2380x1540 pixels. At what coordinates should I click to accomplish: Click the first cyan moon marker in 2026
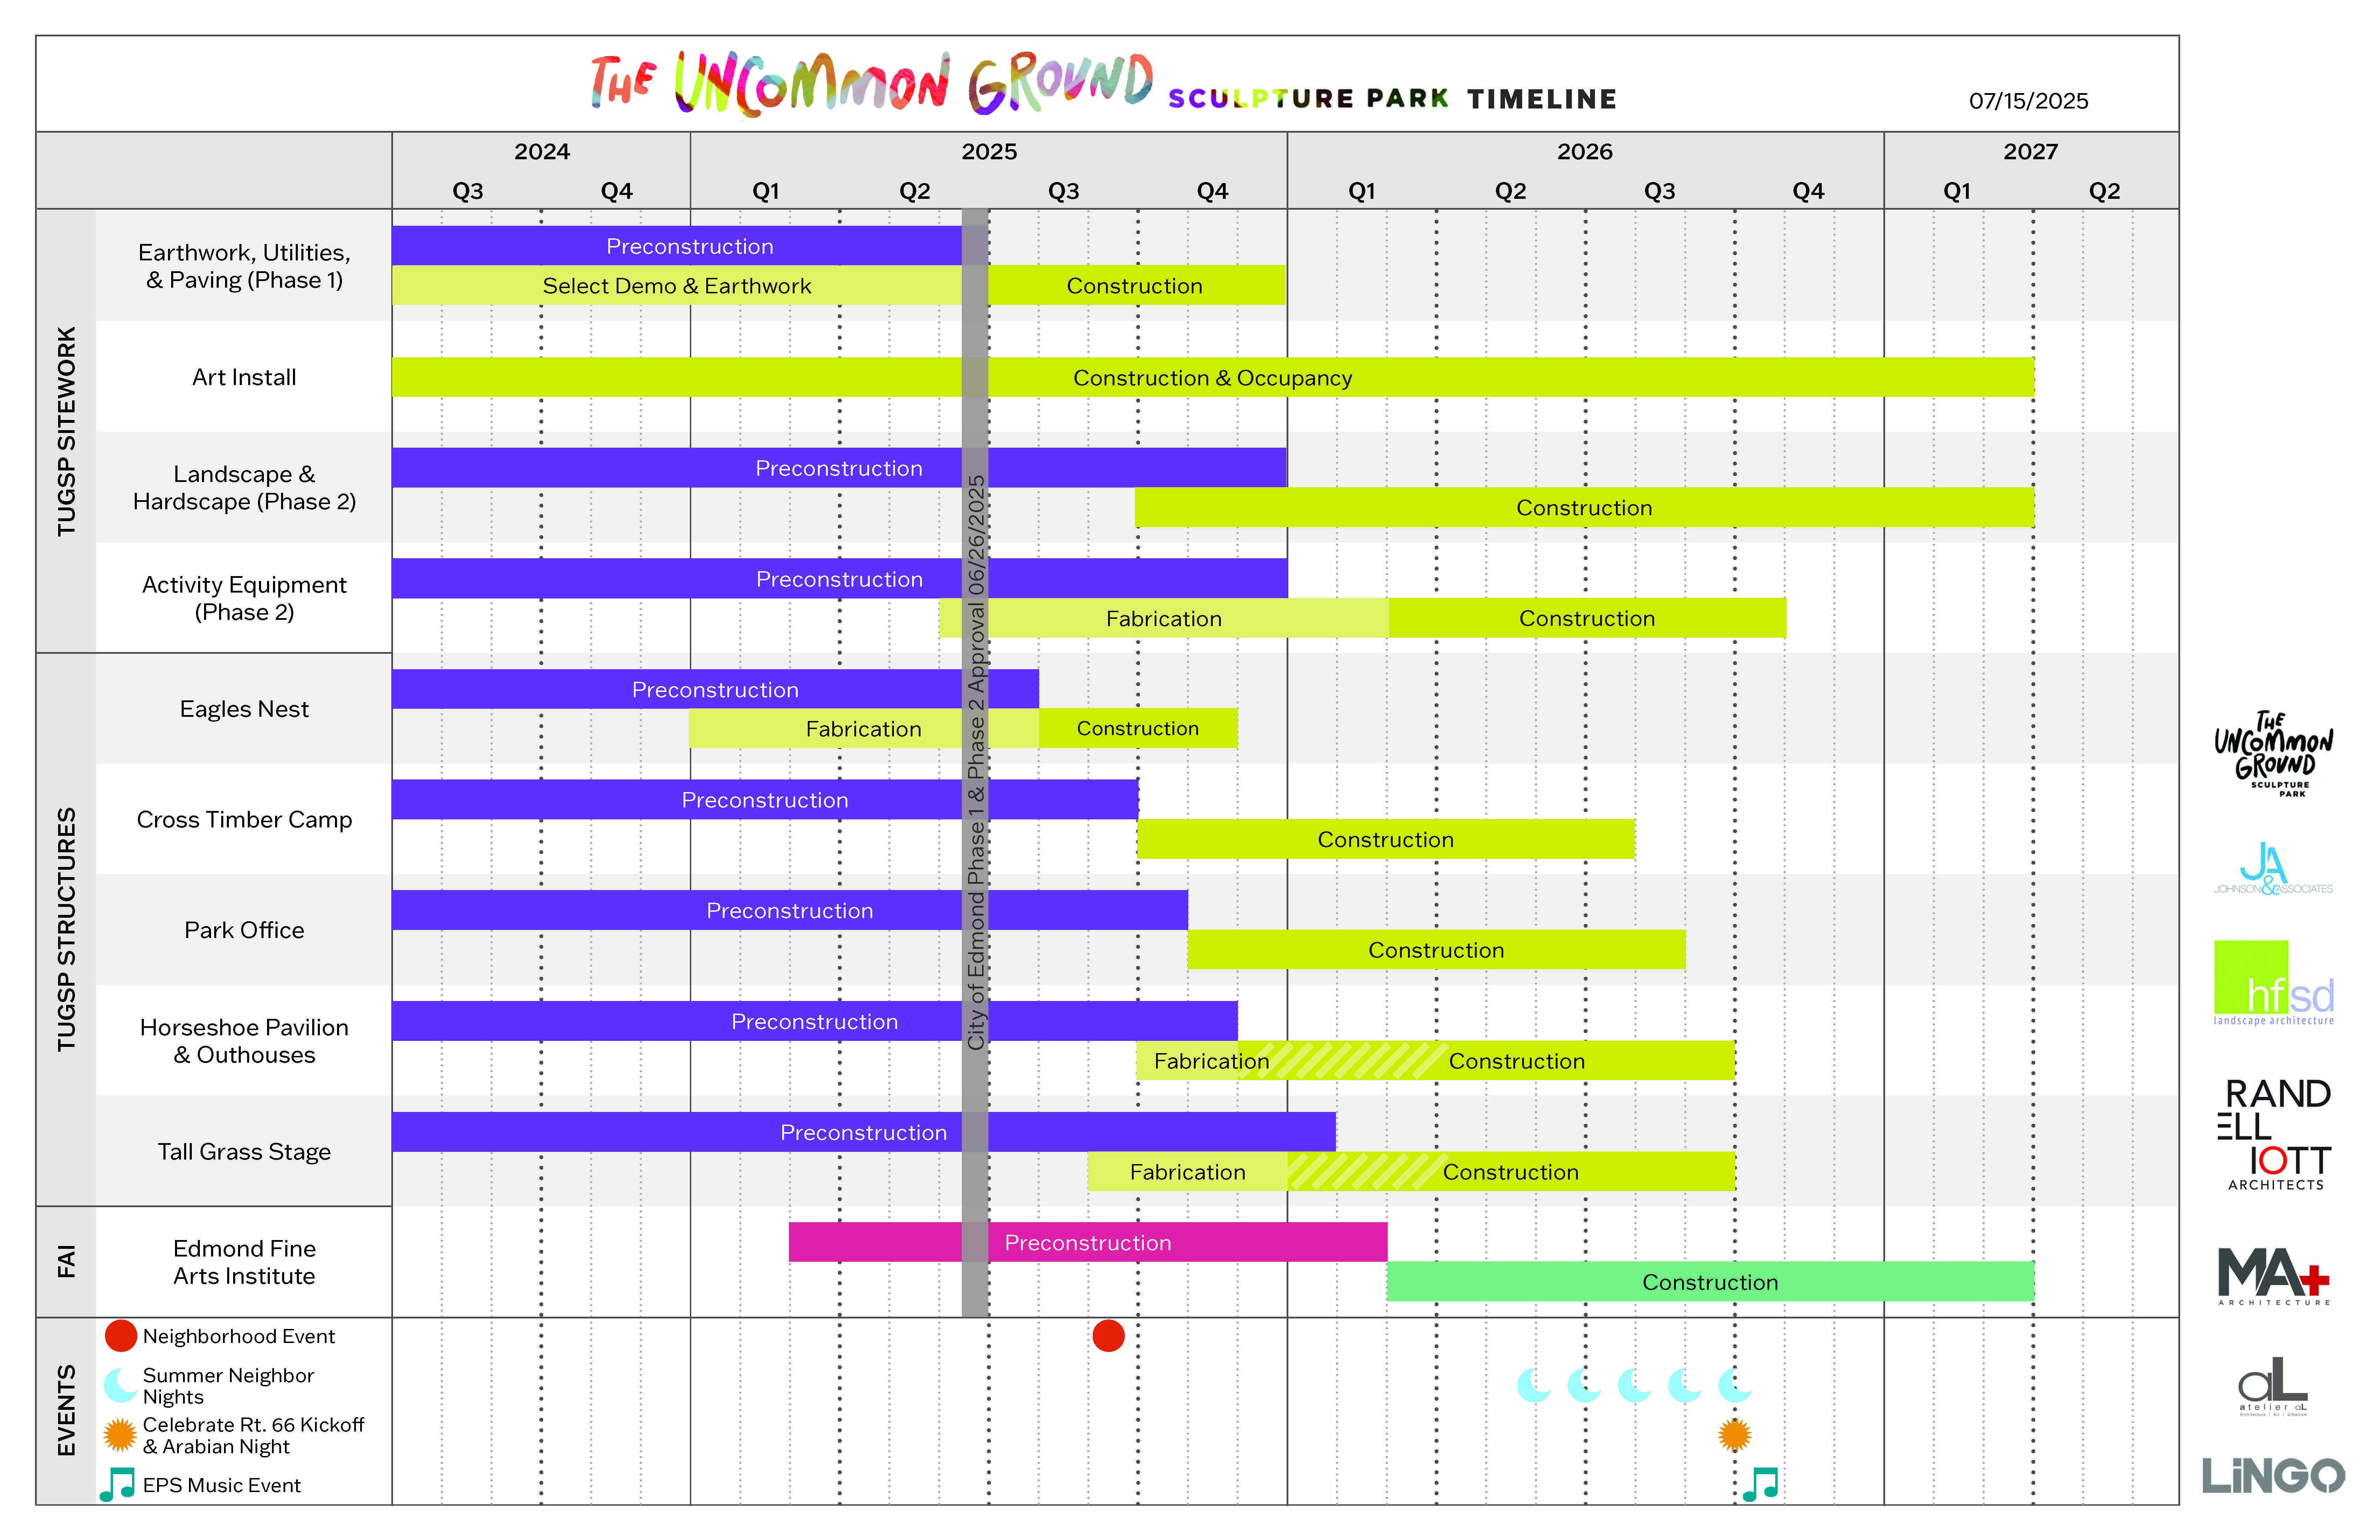[1534, 1385]
